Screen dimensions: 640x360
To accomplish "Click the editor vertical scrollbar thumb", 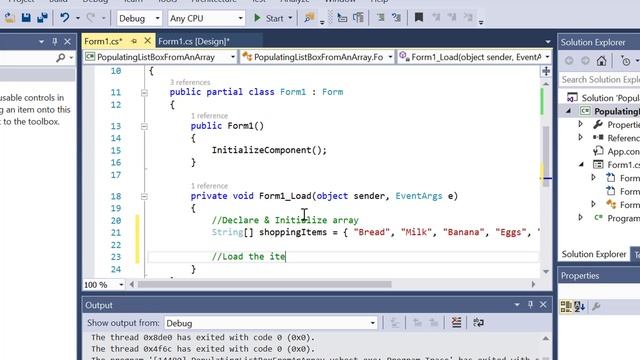I will click(x=546, y=156).
